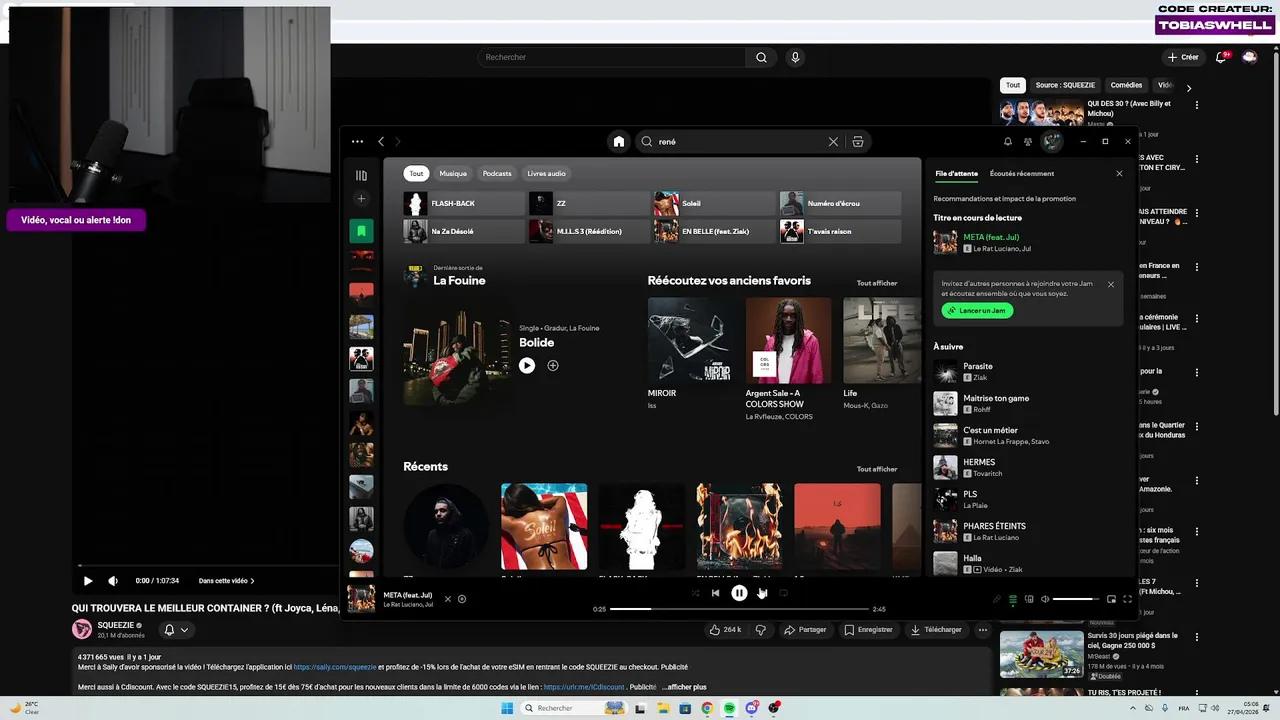Select the Tout filter chip in Spotify
The image size is (1280, 720).
[x=416, y=174]
